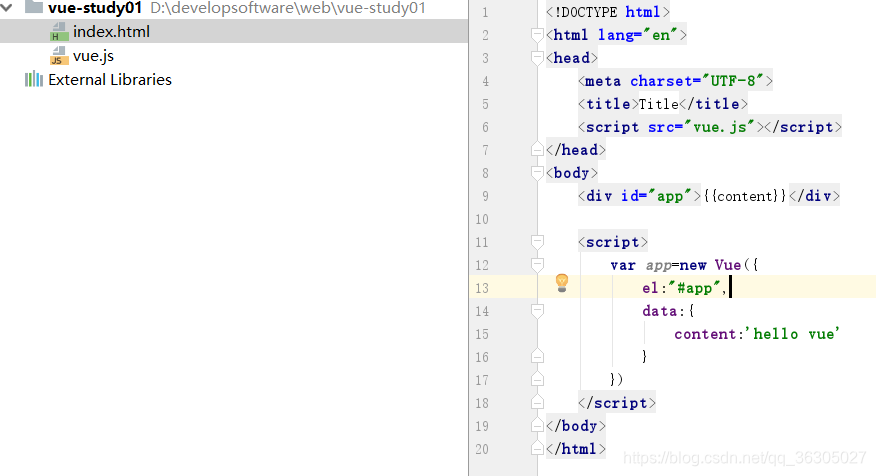Viewport: 876px width, 476px height.
Task: Click fold end marker on line 16
Action: coord(537,356)
